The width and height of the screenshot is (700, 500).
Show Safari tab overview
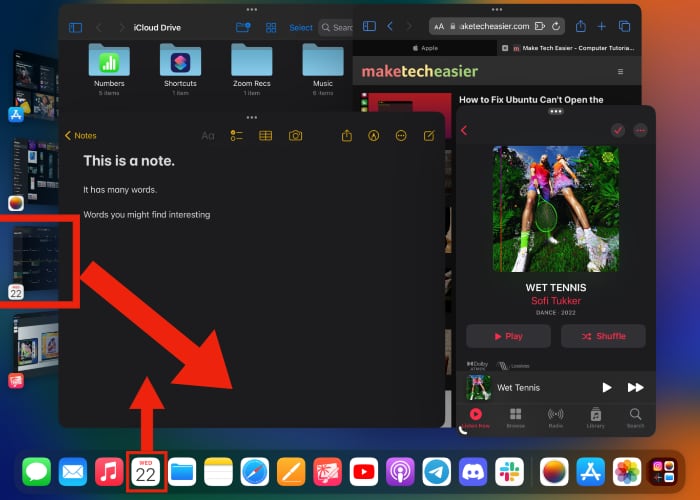pos(625,26)
